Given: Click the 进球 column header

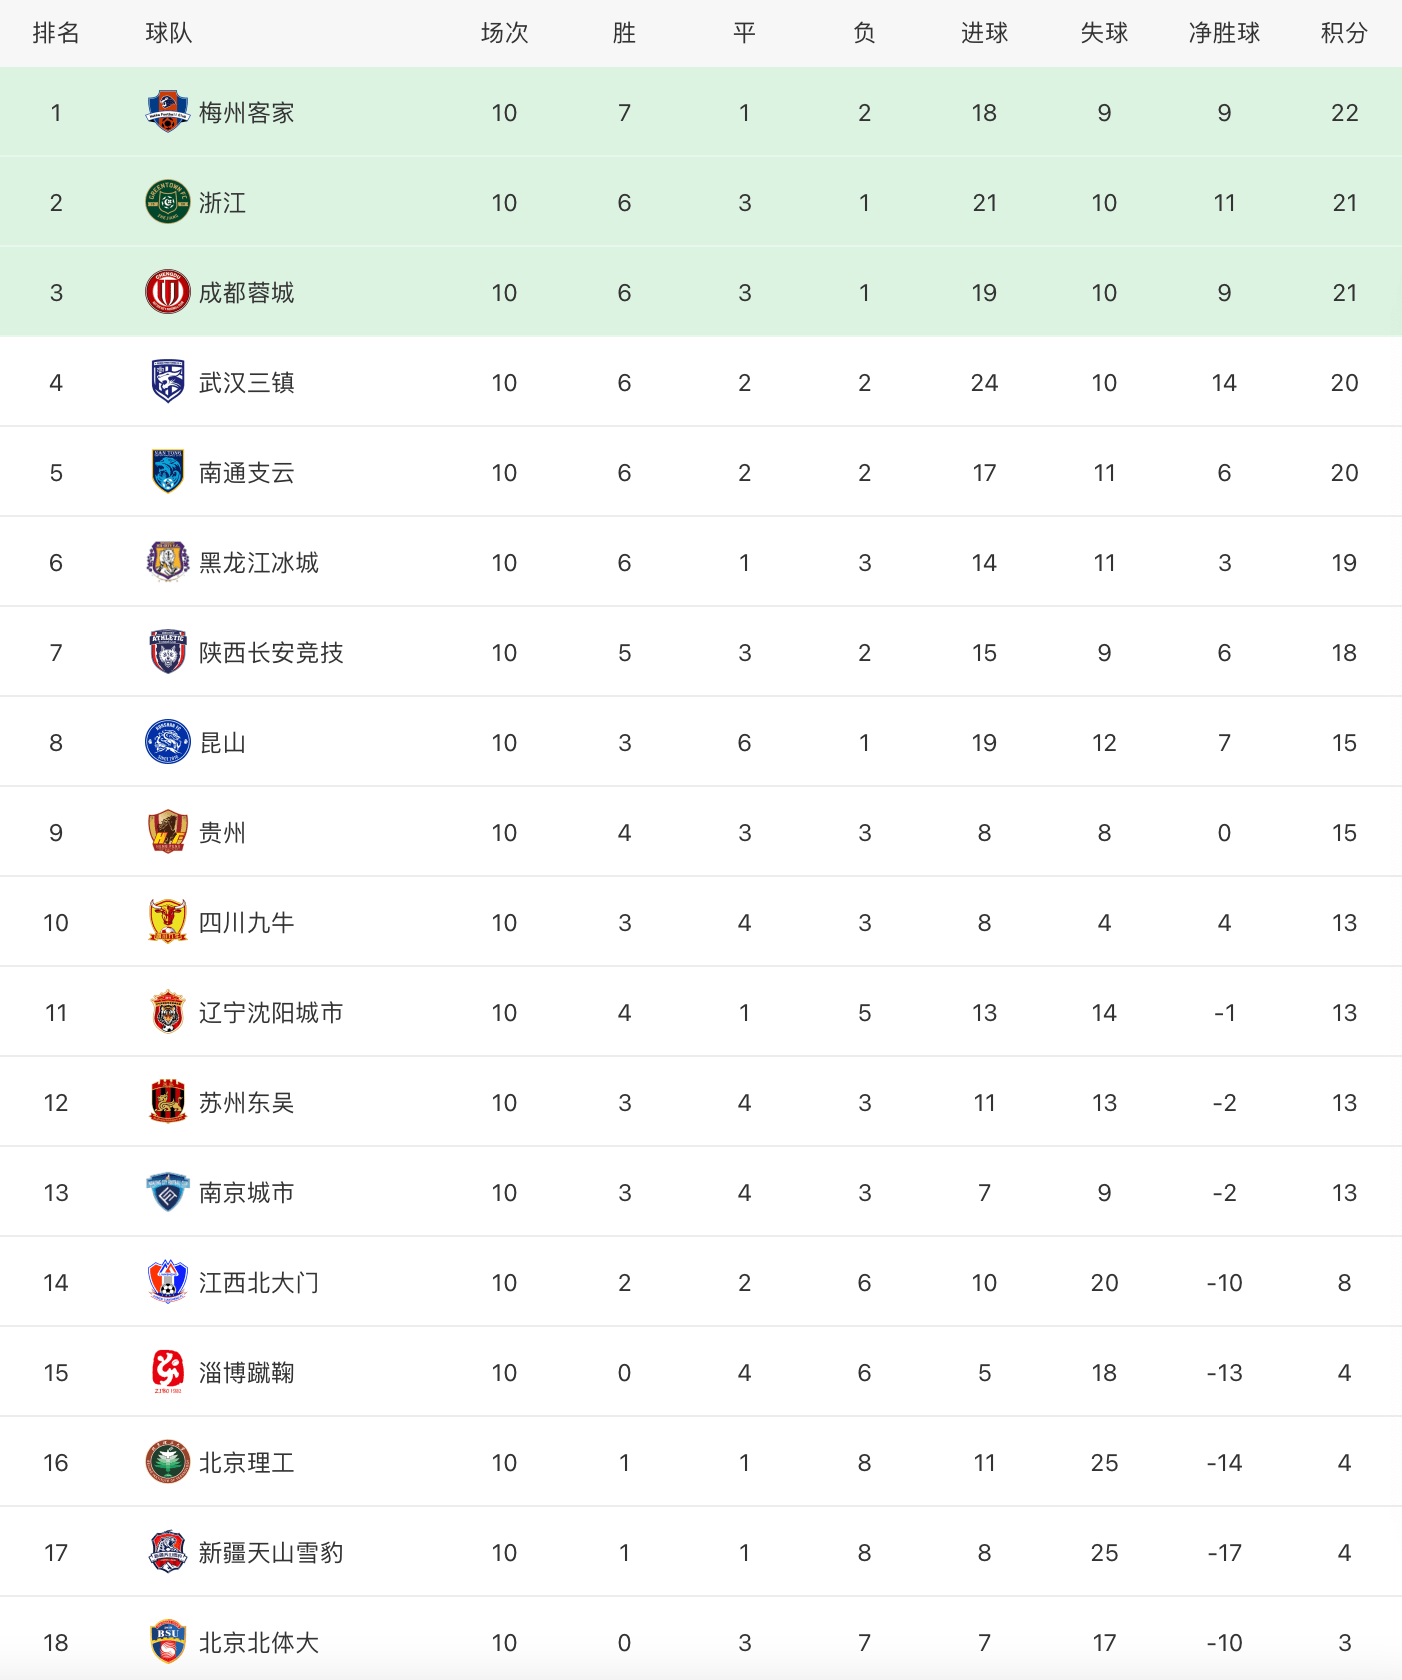Looking at the screenshot, I should (x=984, y=33).
